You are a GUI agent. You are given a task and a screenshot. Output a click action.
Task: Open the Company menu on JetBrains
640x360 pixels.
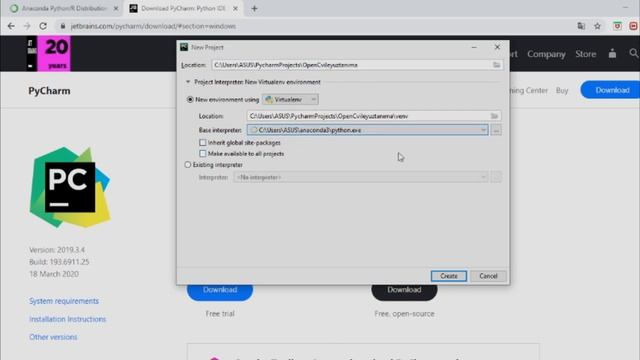[x=546, y=54]
